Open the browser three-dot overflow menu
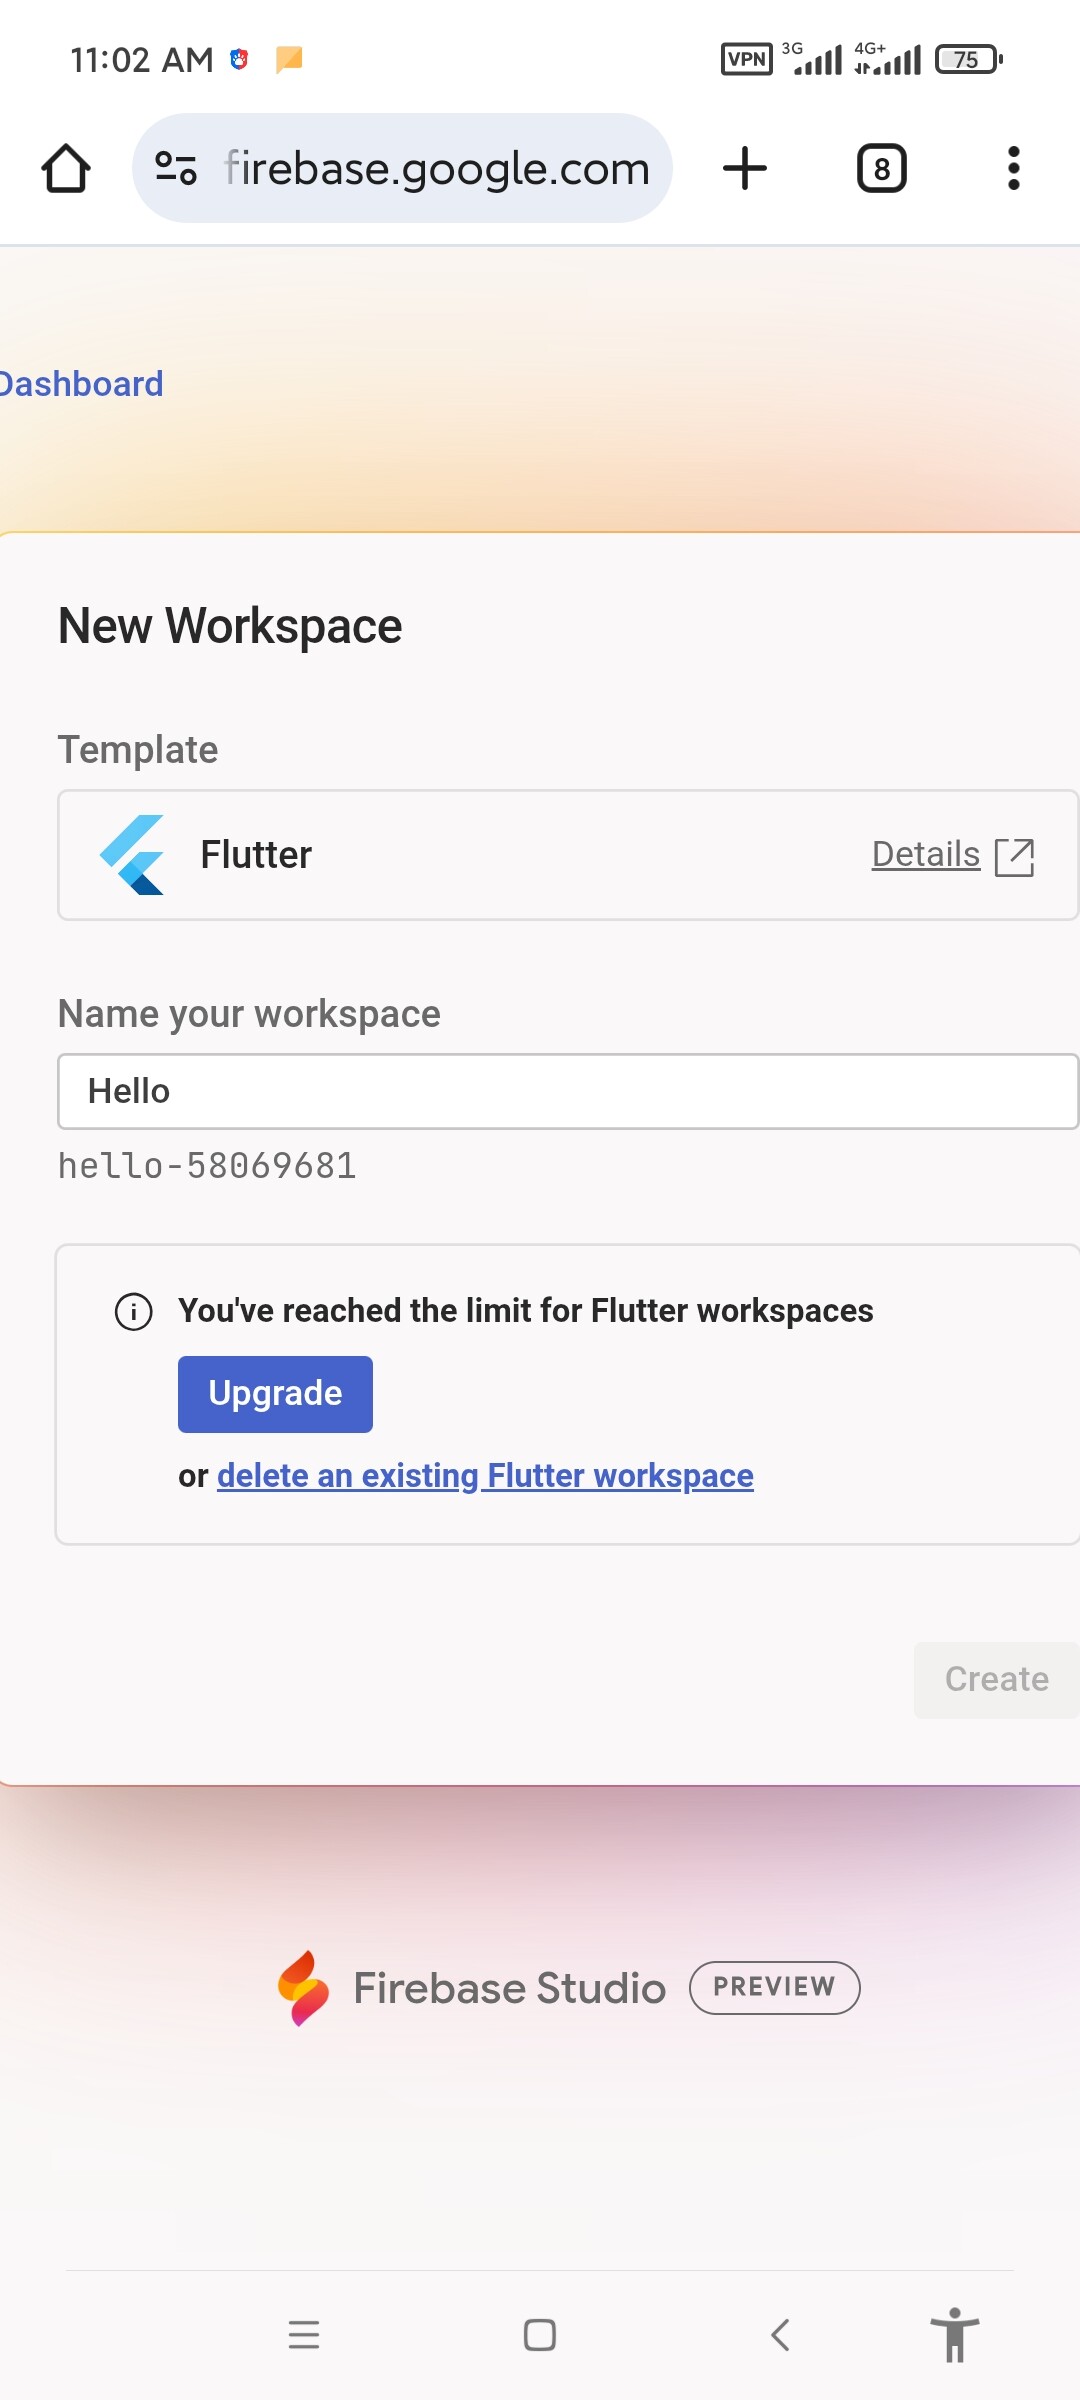 (1013, 168)
